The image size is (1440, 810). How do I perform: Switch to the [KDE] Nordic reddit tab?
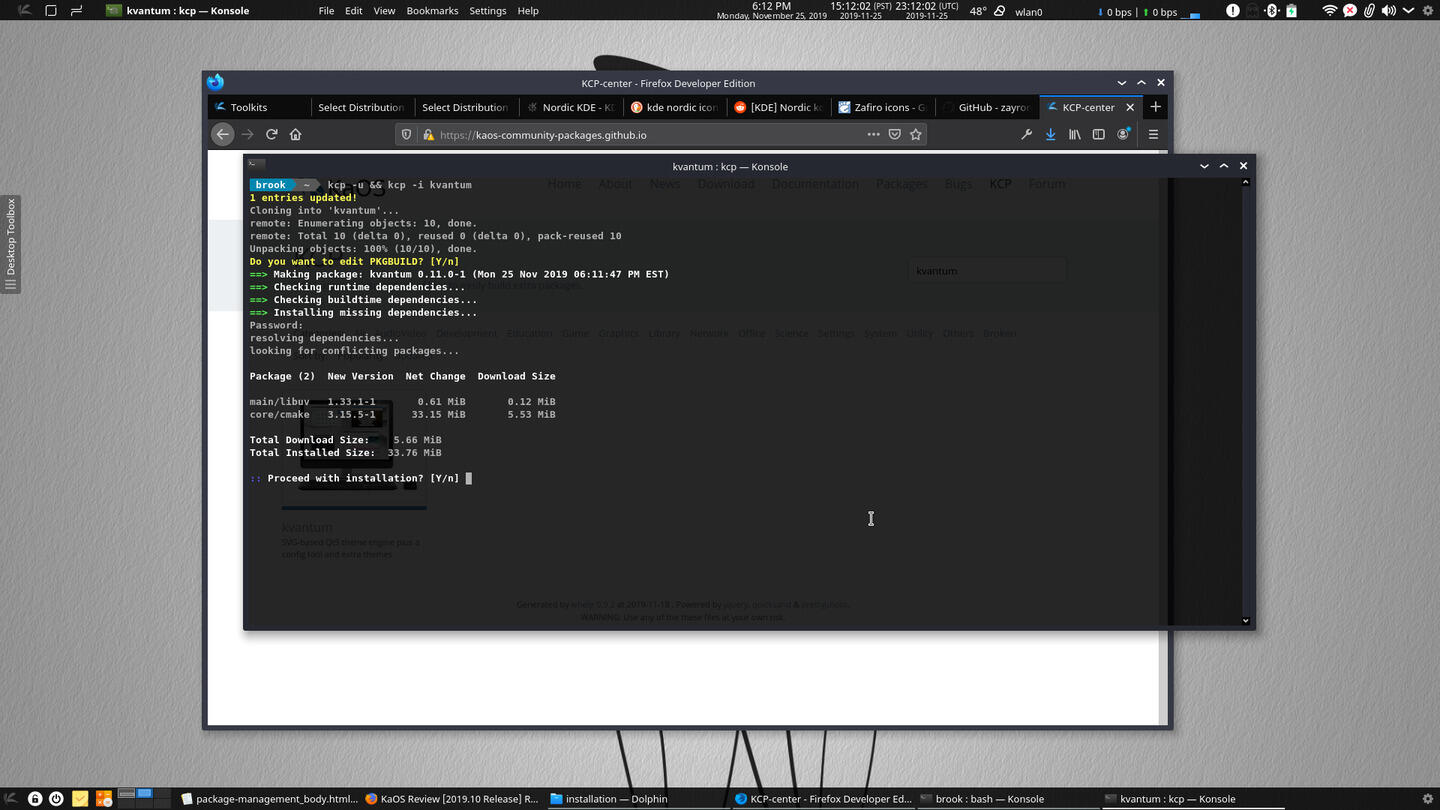778,107
